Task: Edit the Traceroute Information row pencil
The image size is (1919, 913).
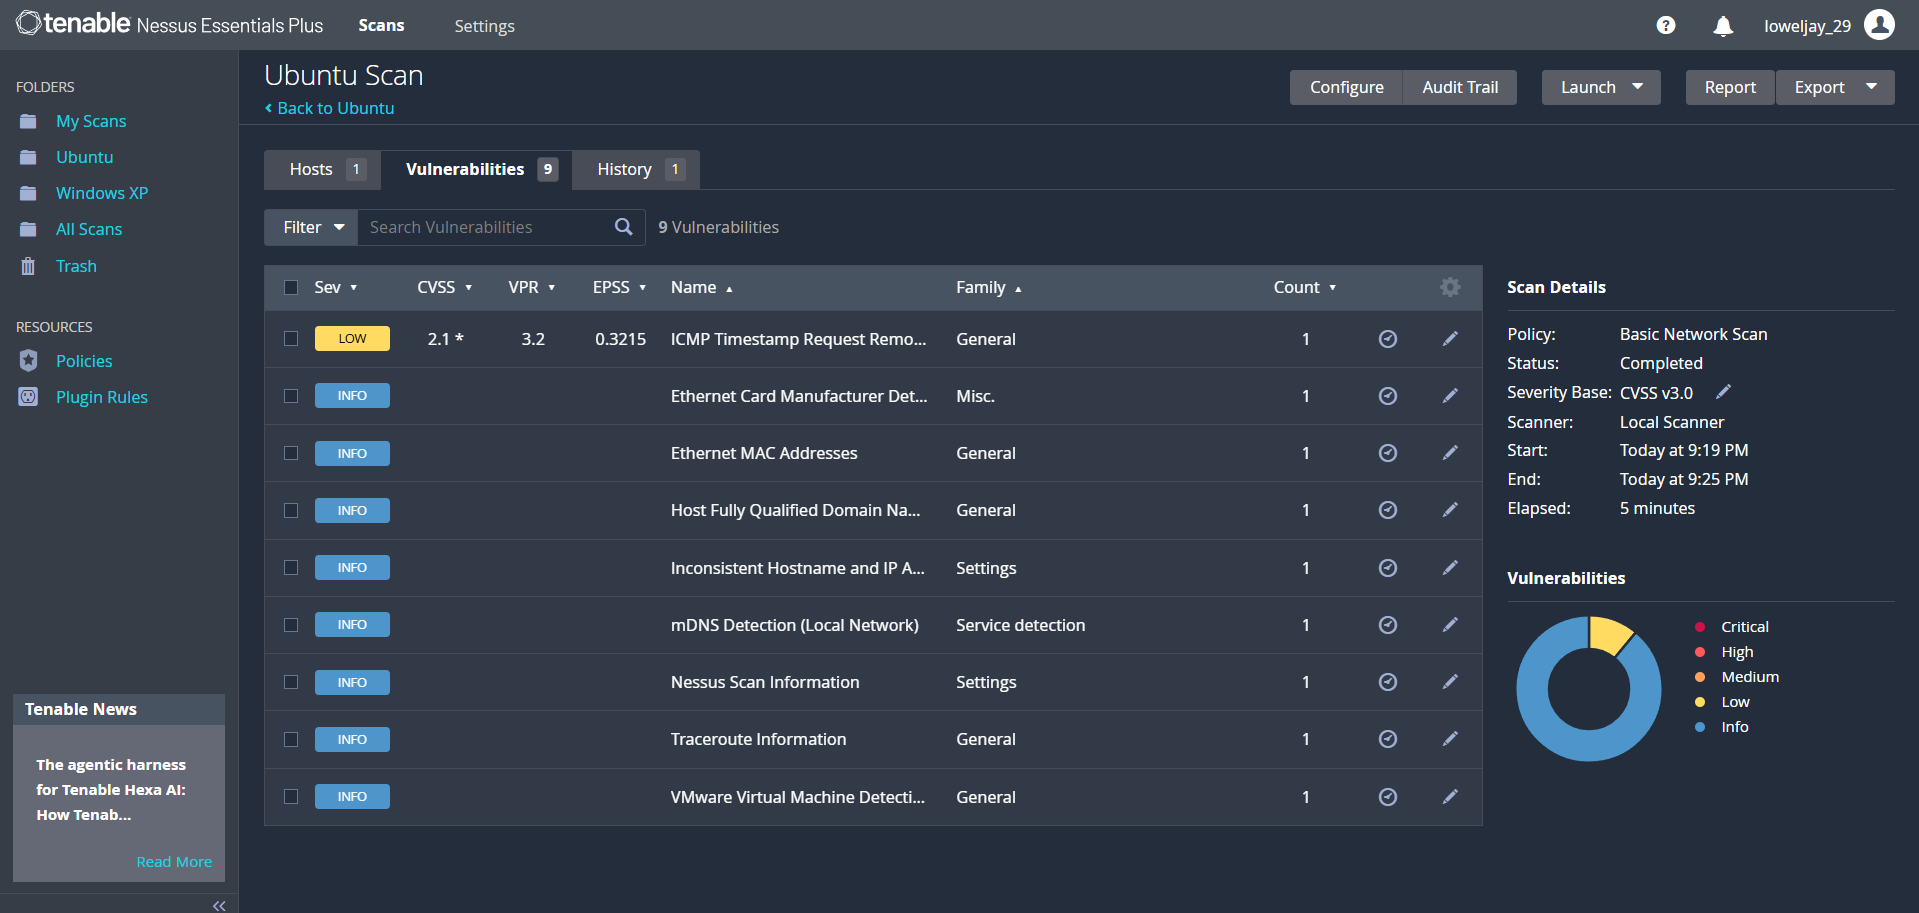Action: (x=1449, y=739)
